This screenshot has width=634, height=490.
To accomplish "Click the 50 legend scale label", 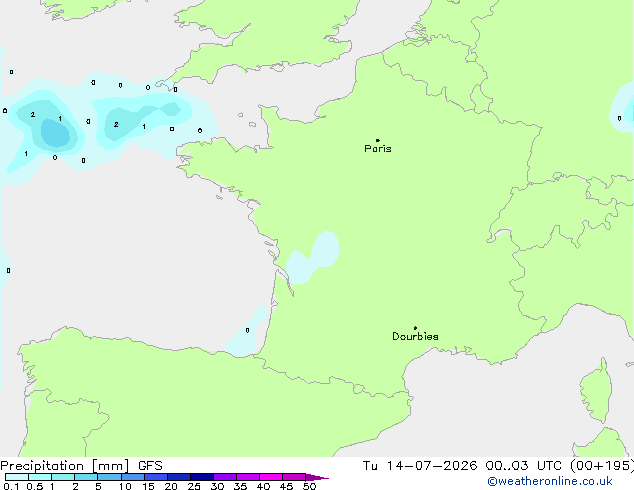I will 309,486.
